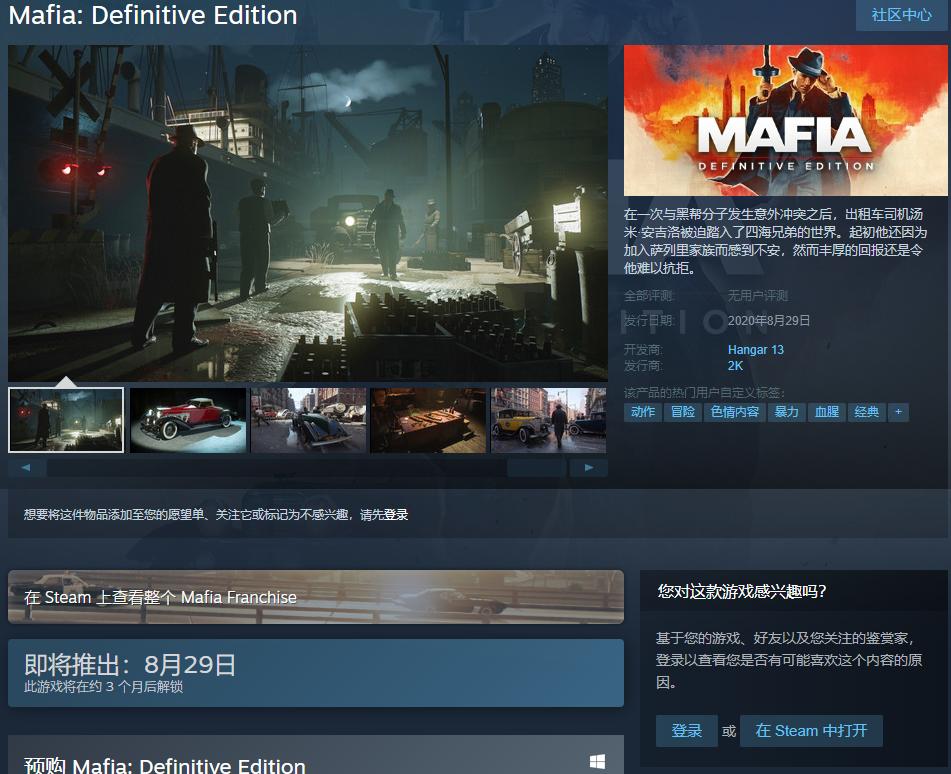Screen dimensions: 951x774
Task: Select the 暴力 tag
Action: coord(787,412)
